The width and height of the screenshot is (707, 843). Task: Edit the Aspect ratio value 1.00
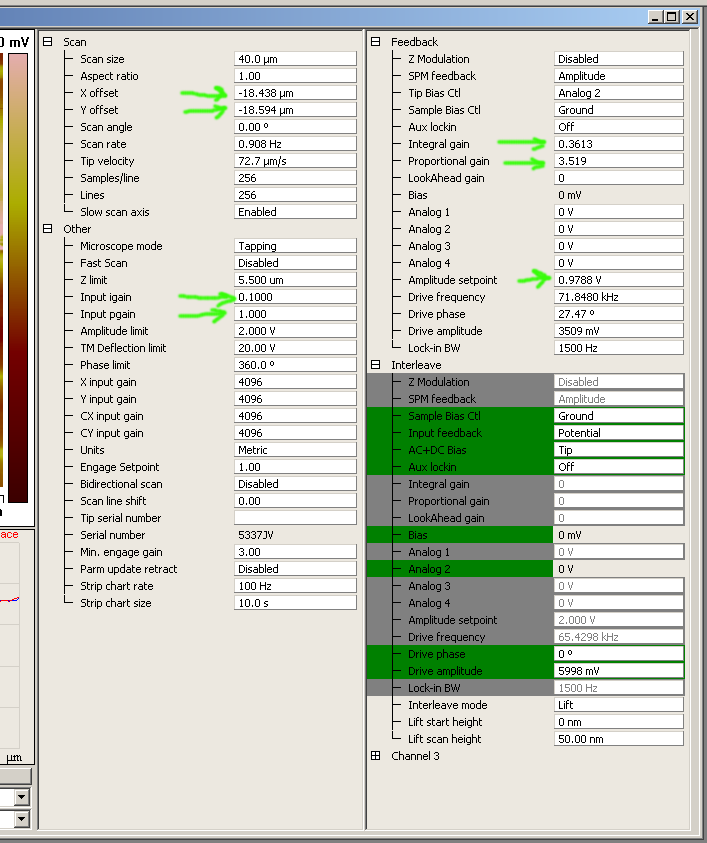coord(295,76)
